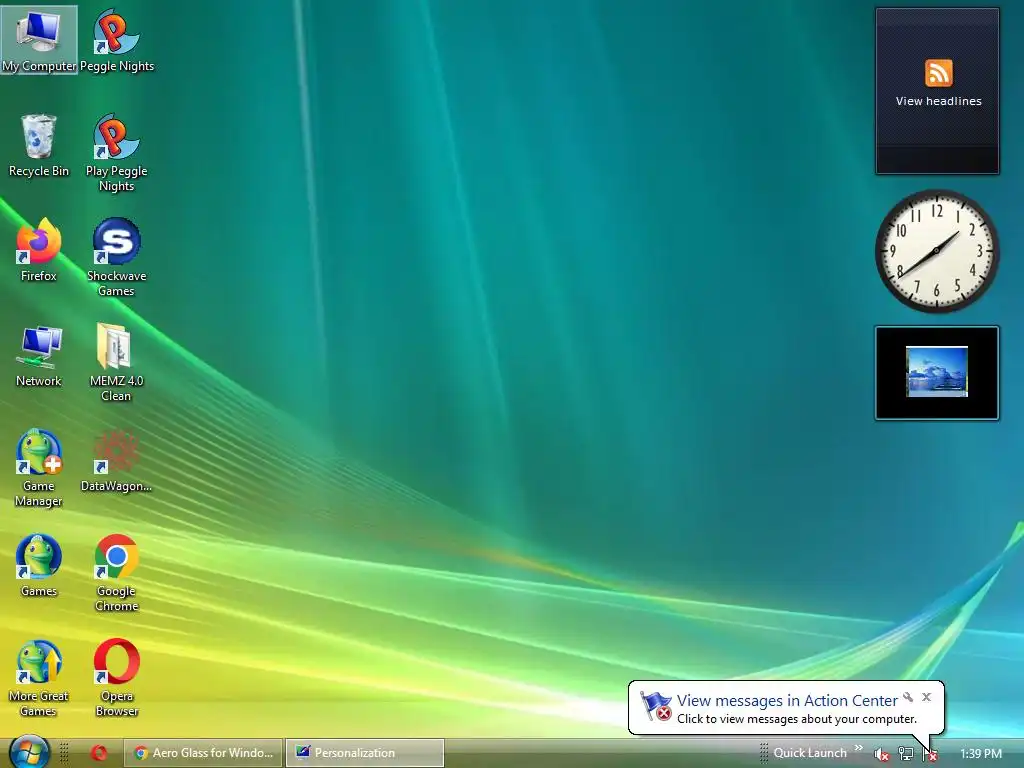Open the Network desktop icon
This screenshot has height=768, width=1024.
click(39, 355)
